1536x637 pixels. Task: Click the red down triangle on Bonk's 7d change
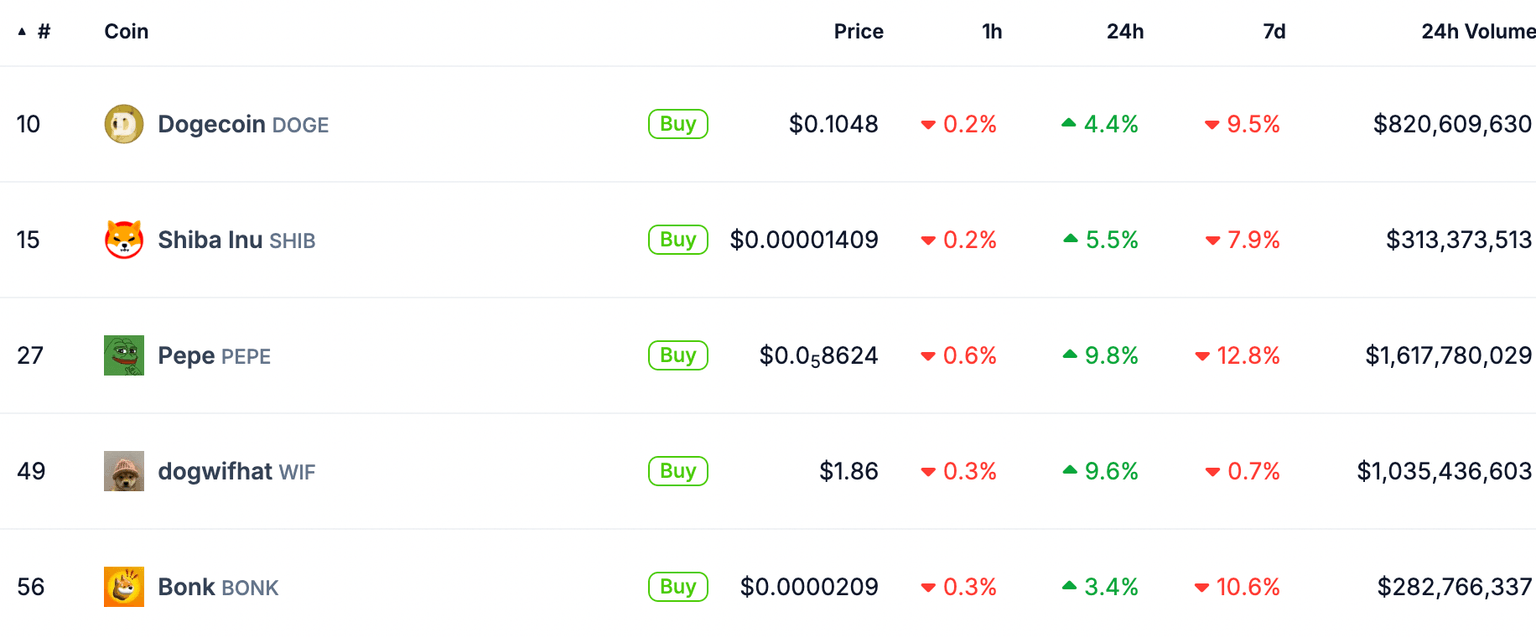coord(1202,587)
